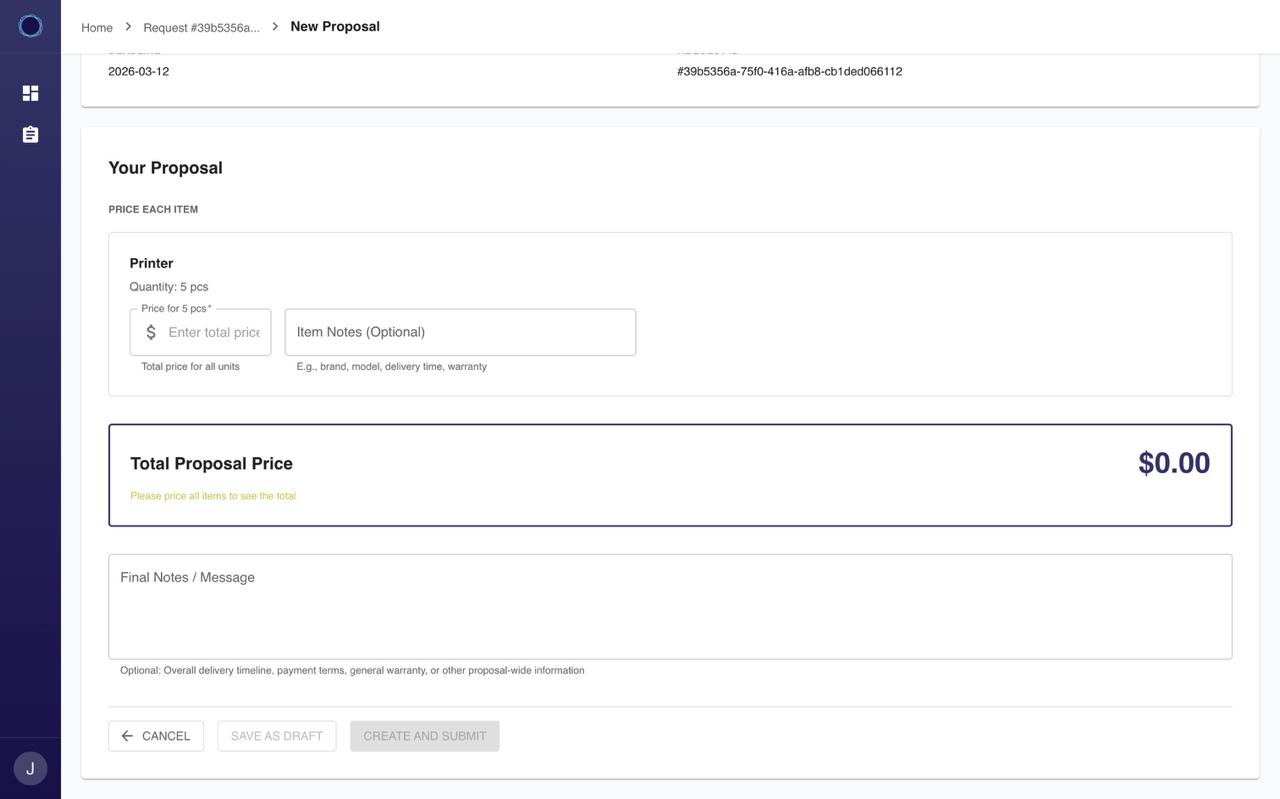This screenshot has width=1280, height=799.
Task: Click the CREATE AND SUBMIT button
Action: point(425,736)
